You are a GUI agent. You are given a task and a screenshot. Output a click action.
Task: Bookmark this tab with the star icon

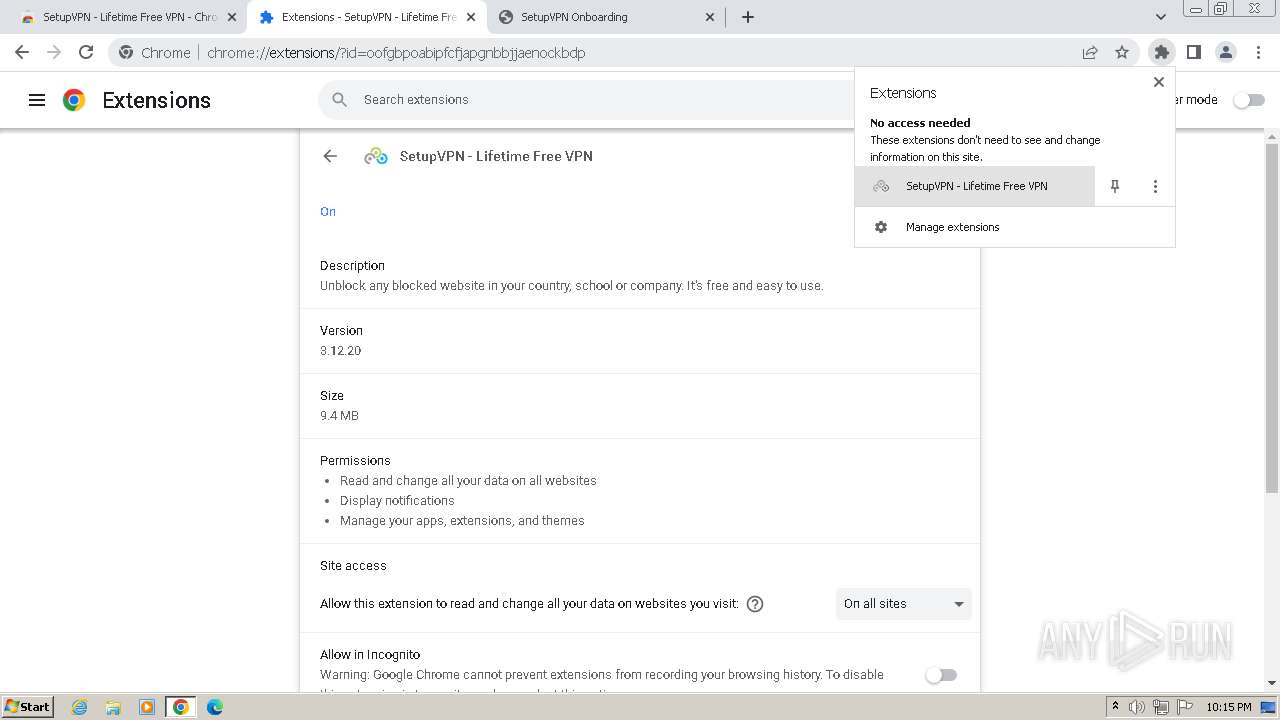tap(1122, 52)
